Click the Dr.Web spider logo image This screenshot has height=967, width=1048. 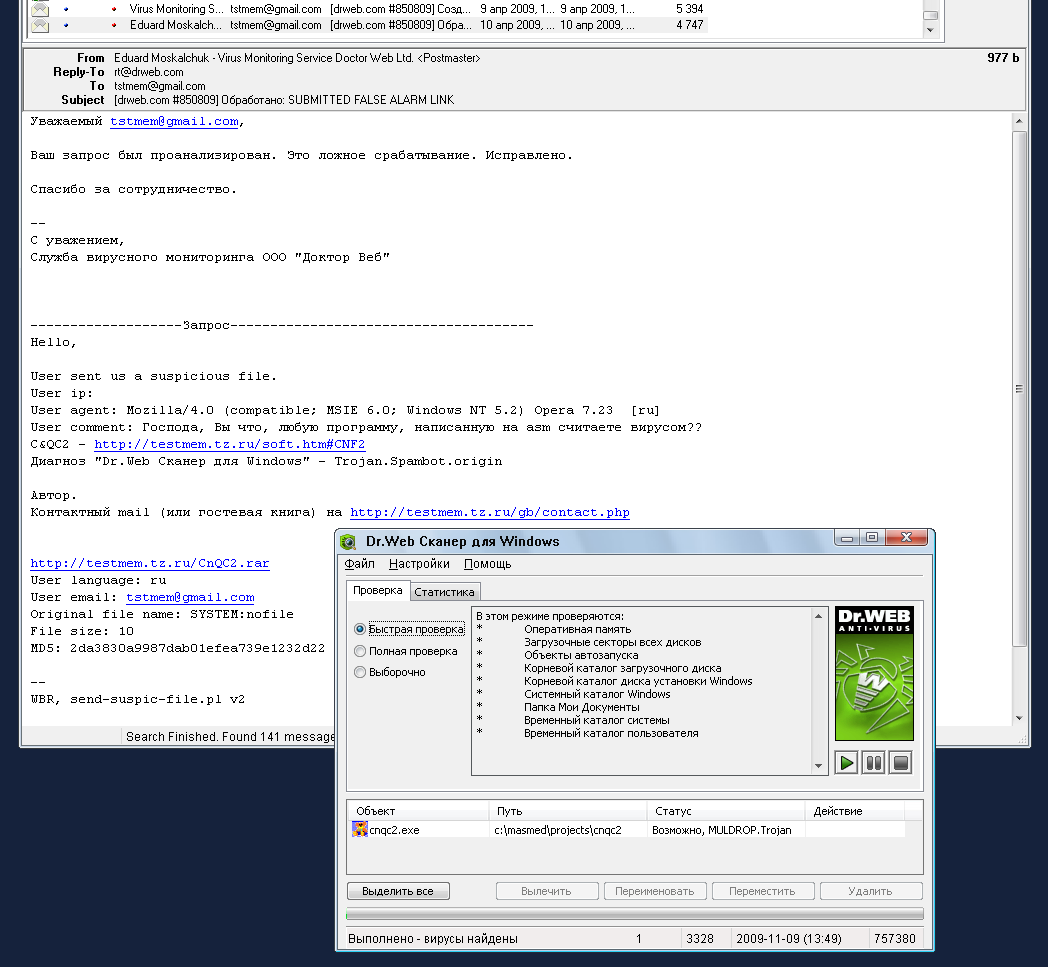[x=874, y=674]
